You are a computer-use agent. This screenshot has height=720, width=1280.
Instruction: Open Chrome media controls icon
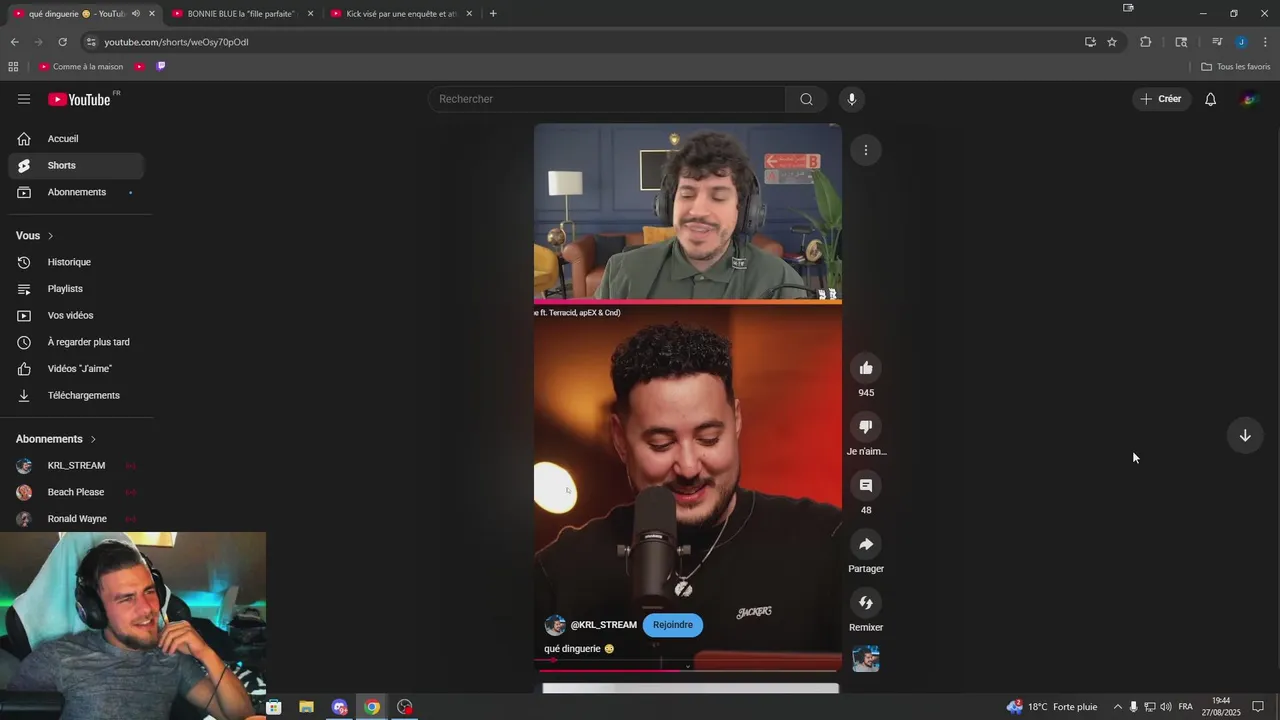(1217, 42)
